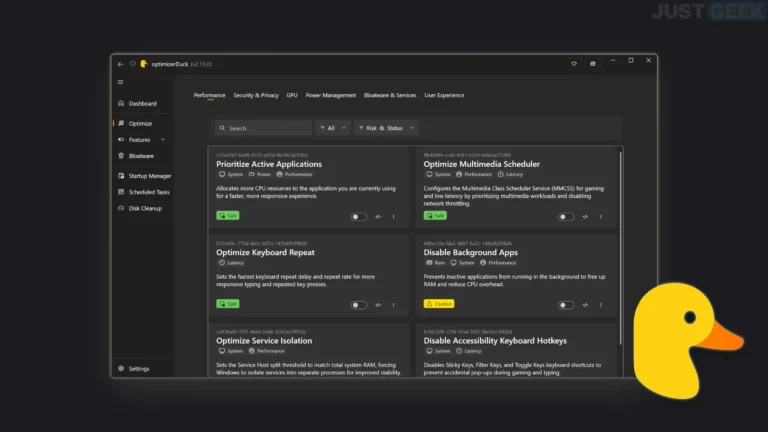
Task: Click code icon on Optimize Multimedia Scheduler card
Action: [x=585, y=216]
